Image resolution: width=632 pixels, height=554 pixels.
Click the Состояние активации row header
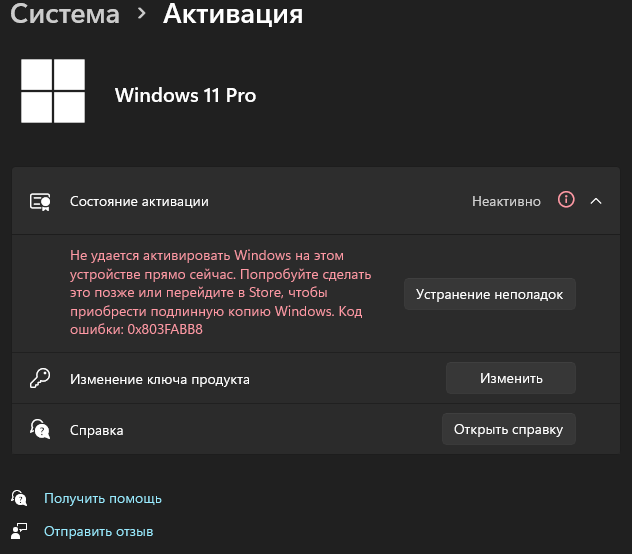[x=139, y=201]
